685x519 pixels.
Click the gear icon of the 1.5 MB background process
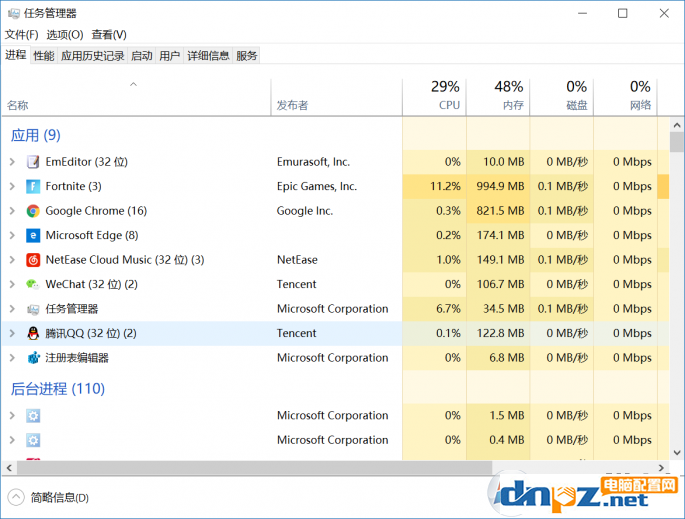[33, 415]
